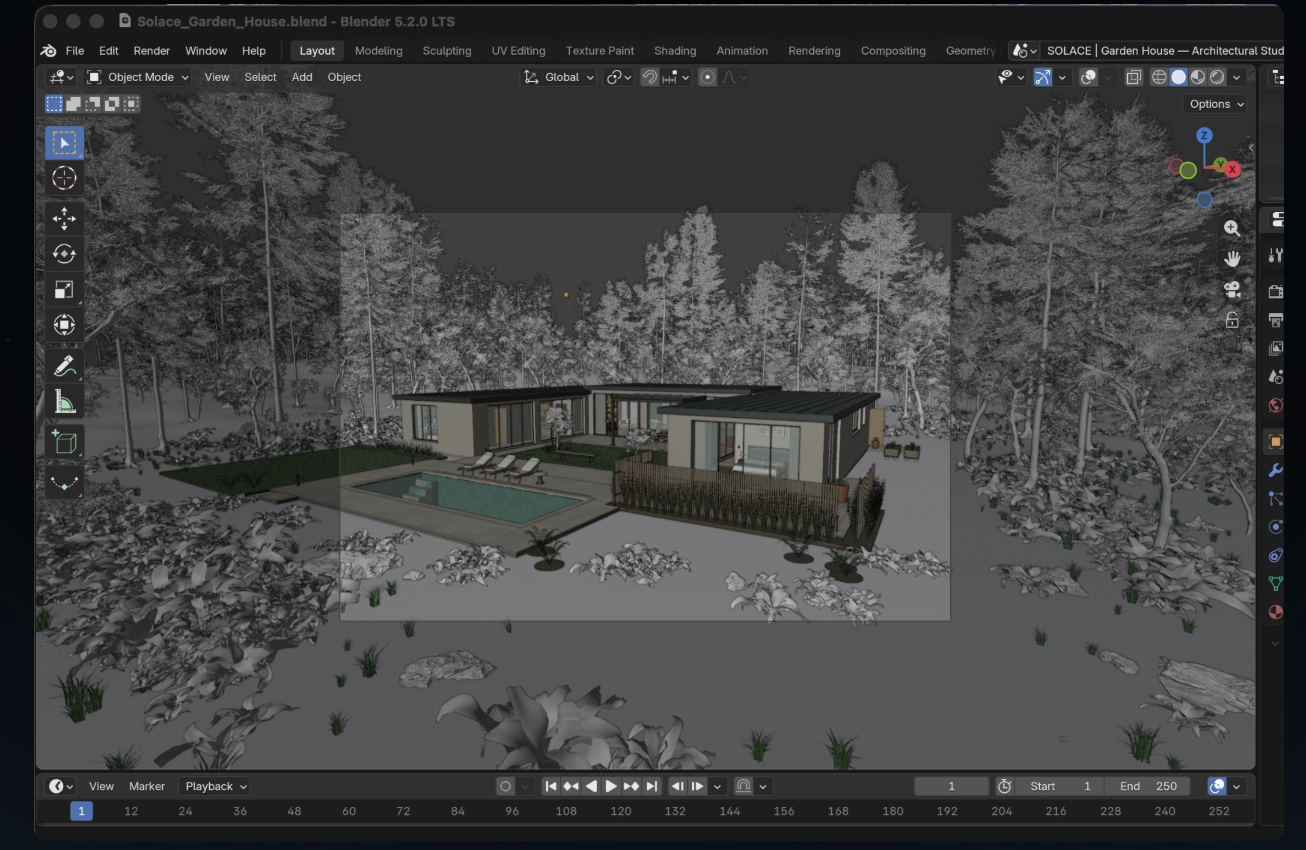Switch to the UV Editing workspace tab

(518, 51)
